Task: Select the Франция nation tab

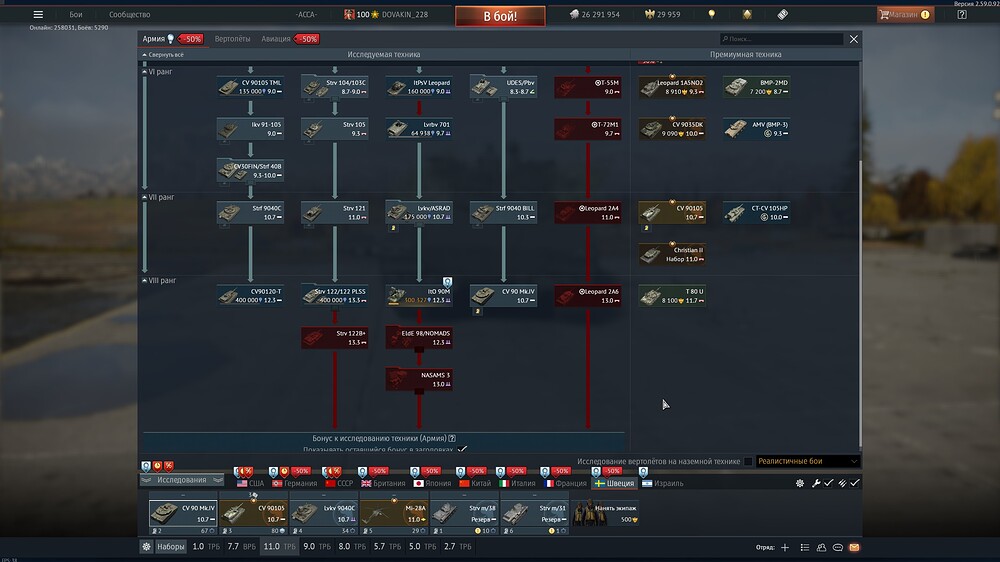Action: click(566, 484)
